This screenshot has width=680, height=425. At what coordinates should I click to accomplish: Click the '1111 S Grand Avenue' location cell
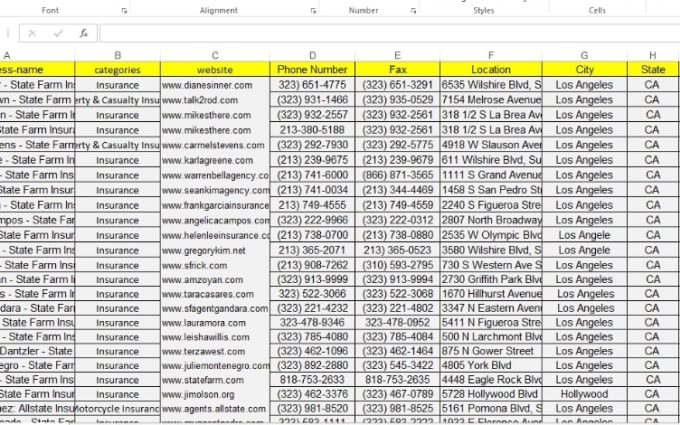pyautogui.click(x=491, y=175)
